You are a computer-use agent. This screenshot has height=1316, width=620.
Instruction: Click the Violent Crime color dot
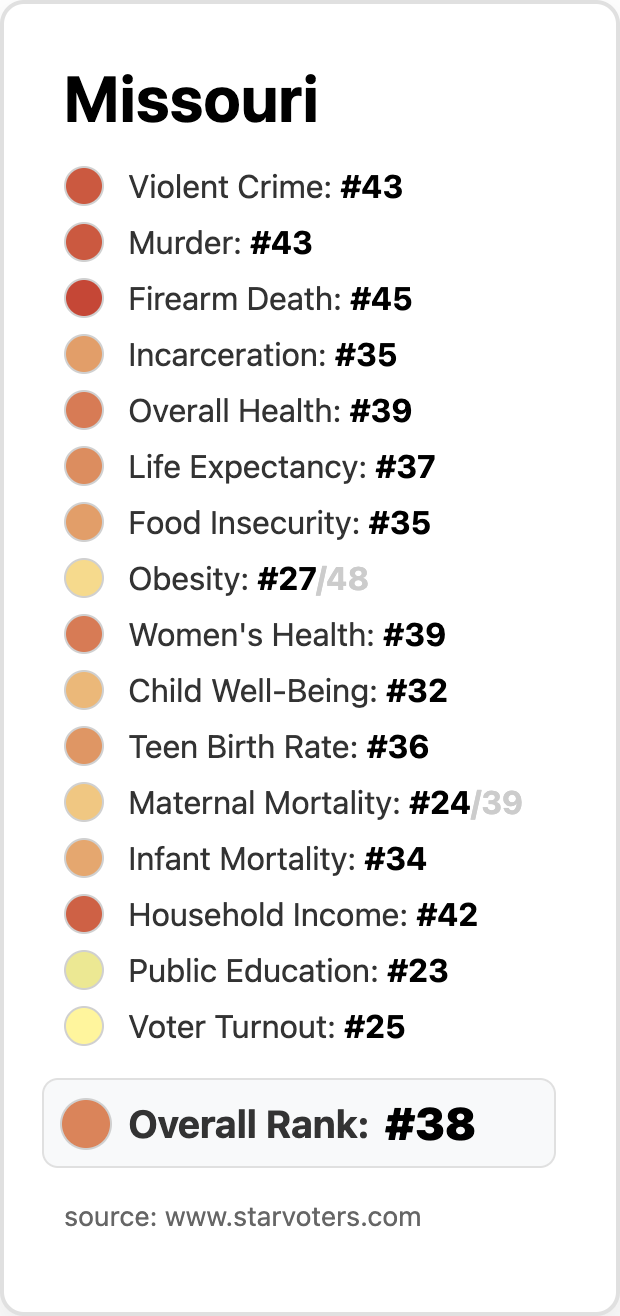point(84,187)
